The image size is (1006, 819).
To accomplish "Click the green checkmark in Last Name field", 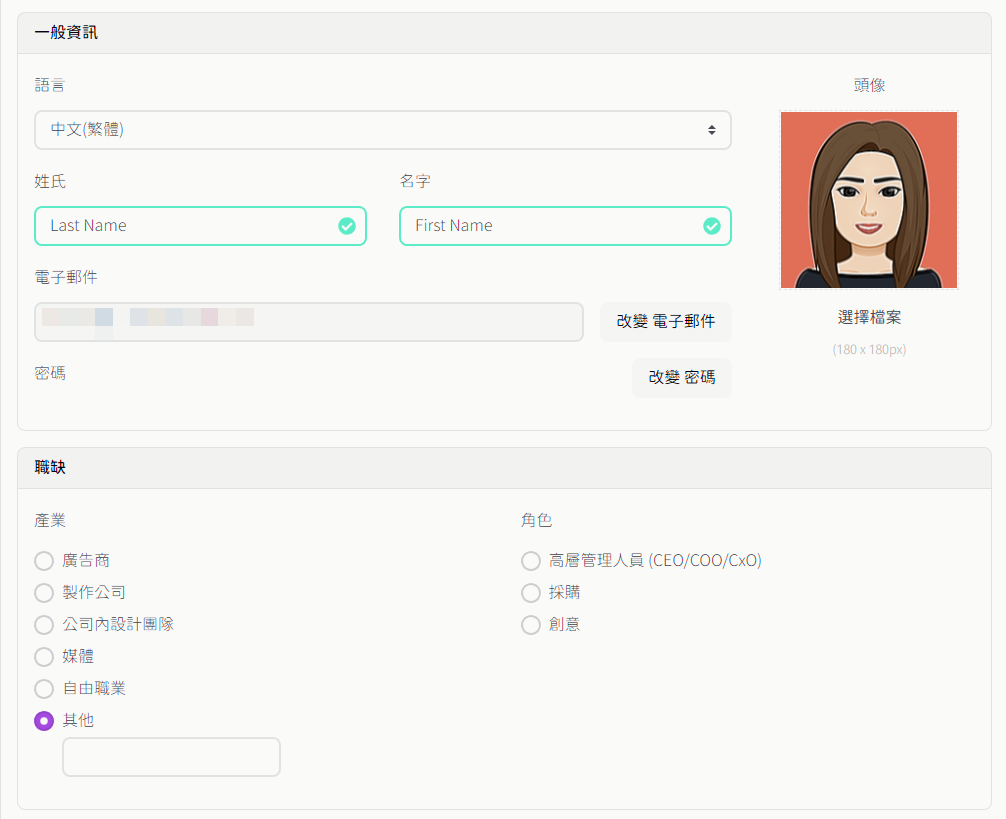I will coord(347,226).
